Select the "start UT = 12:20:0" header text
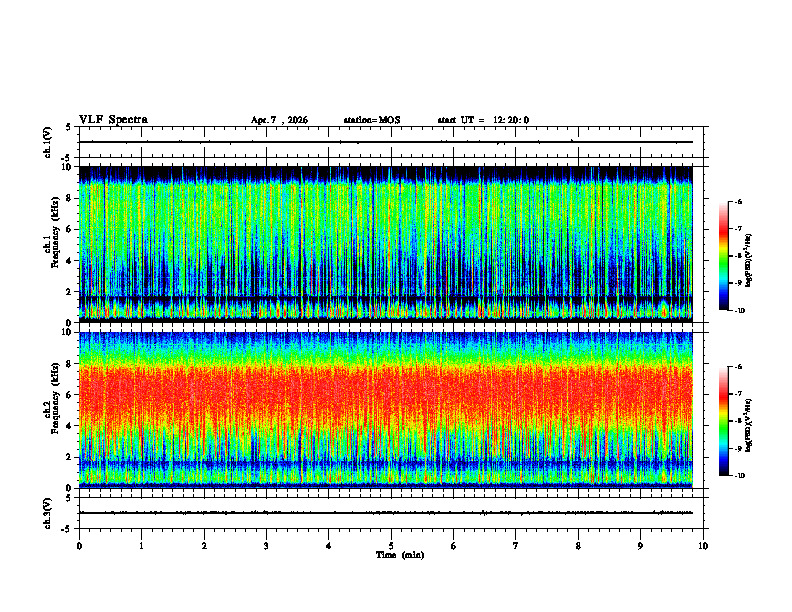792x612 pixels. 483,120
